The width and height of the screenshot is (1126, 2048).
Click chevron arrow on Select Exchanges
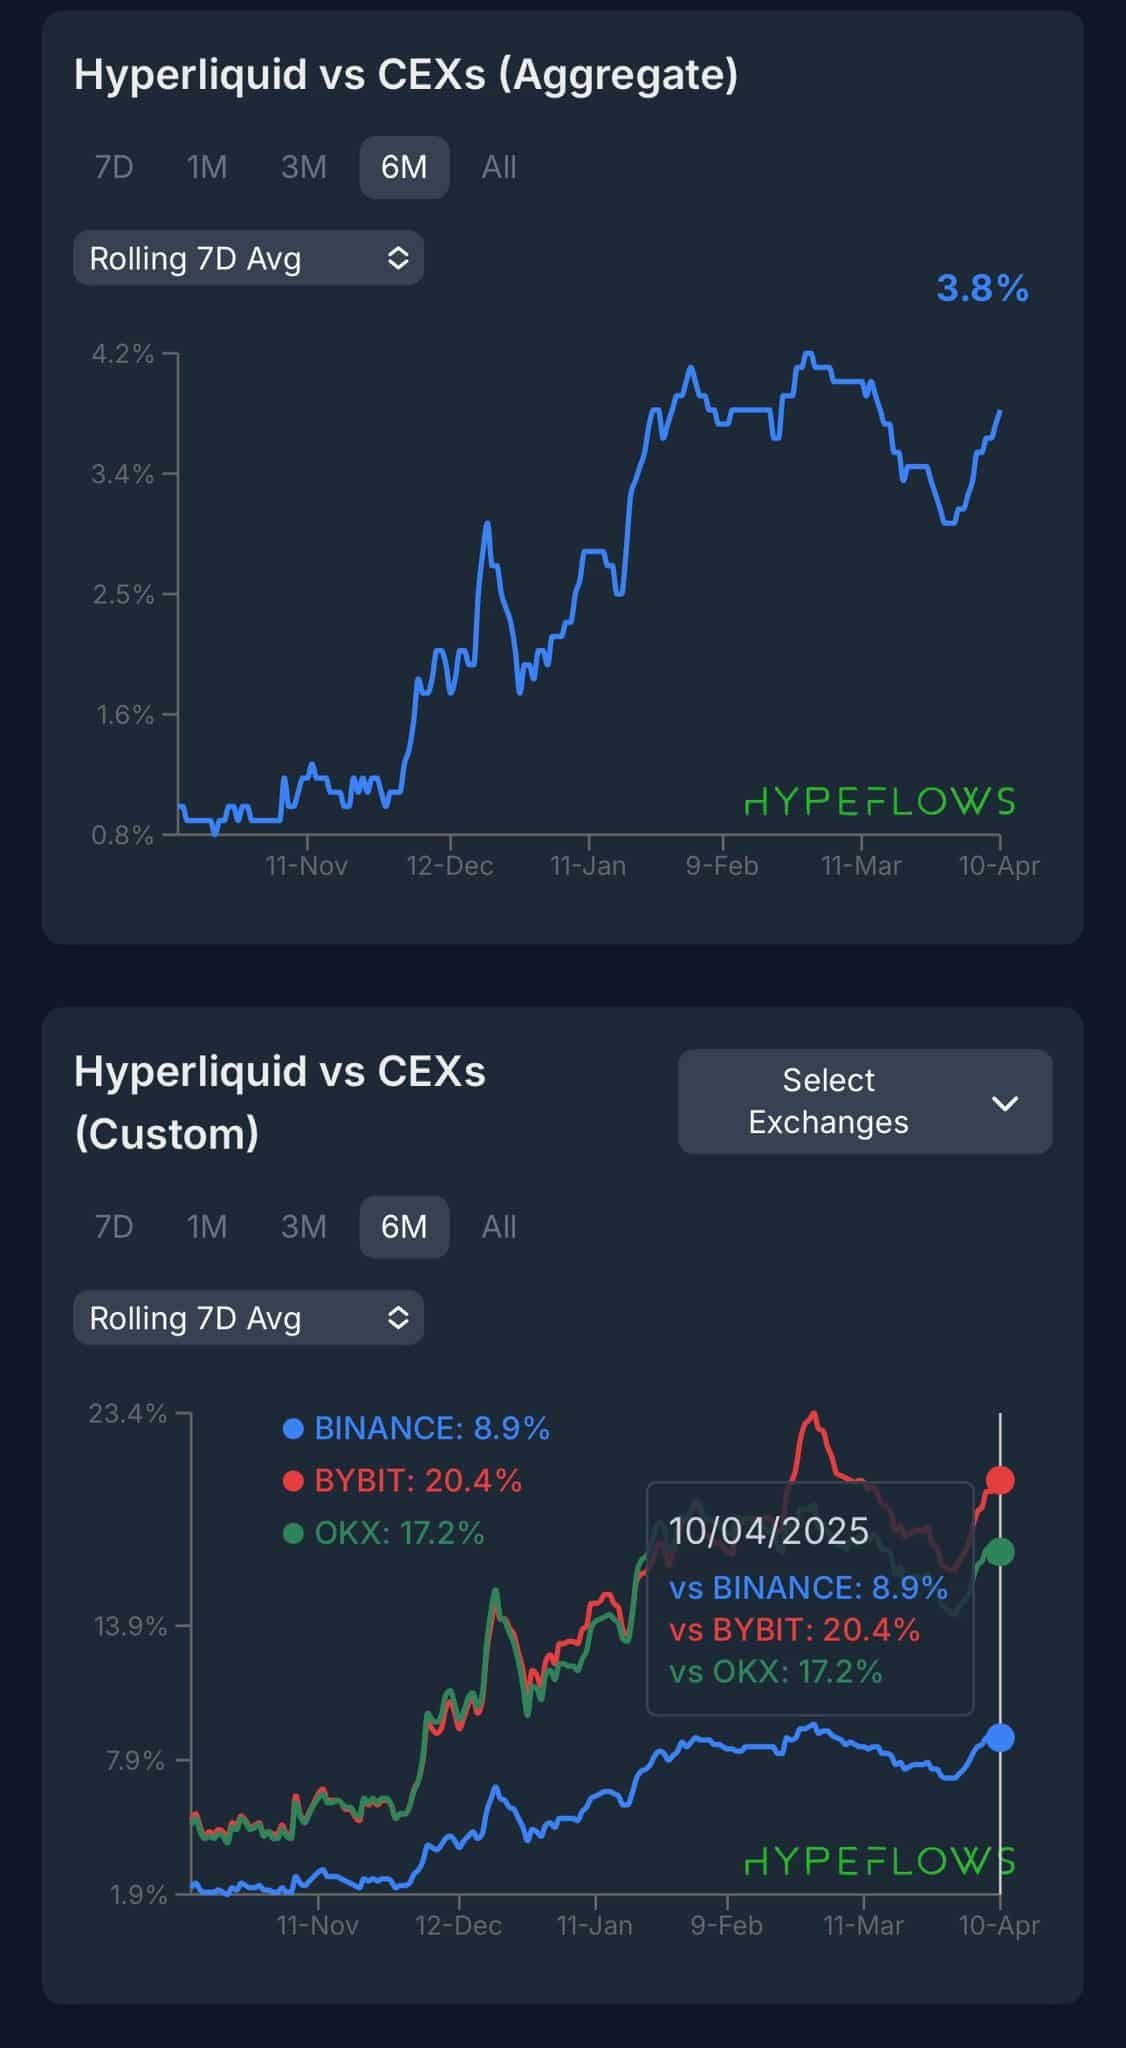tap(1004, 1103)
